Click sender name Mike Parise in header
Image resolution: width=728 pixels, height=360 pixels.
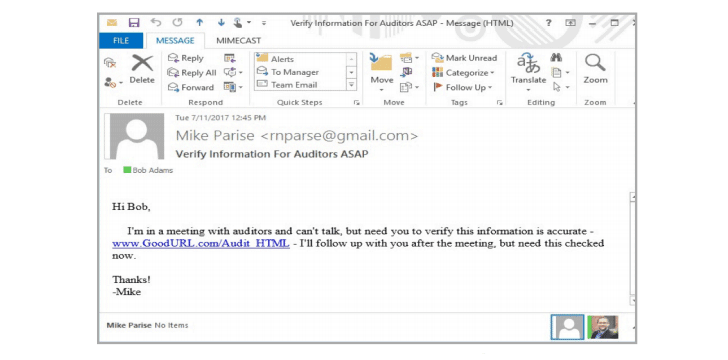(x=215, y=136)
